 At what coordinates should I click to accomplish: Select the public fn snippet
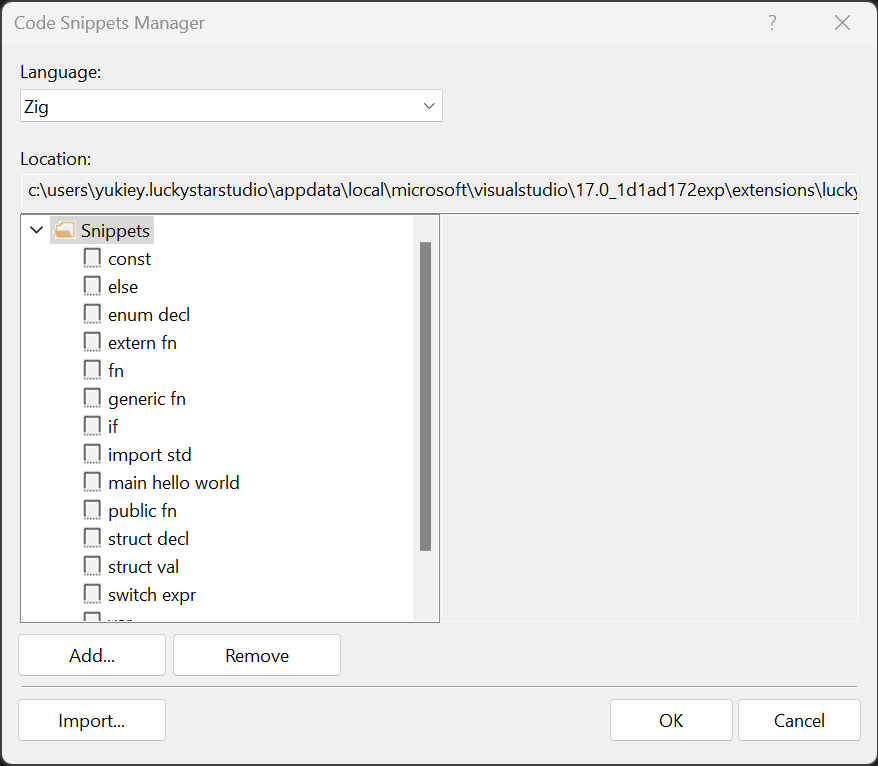(142, 510)
